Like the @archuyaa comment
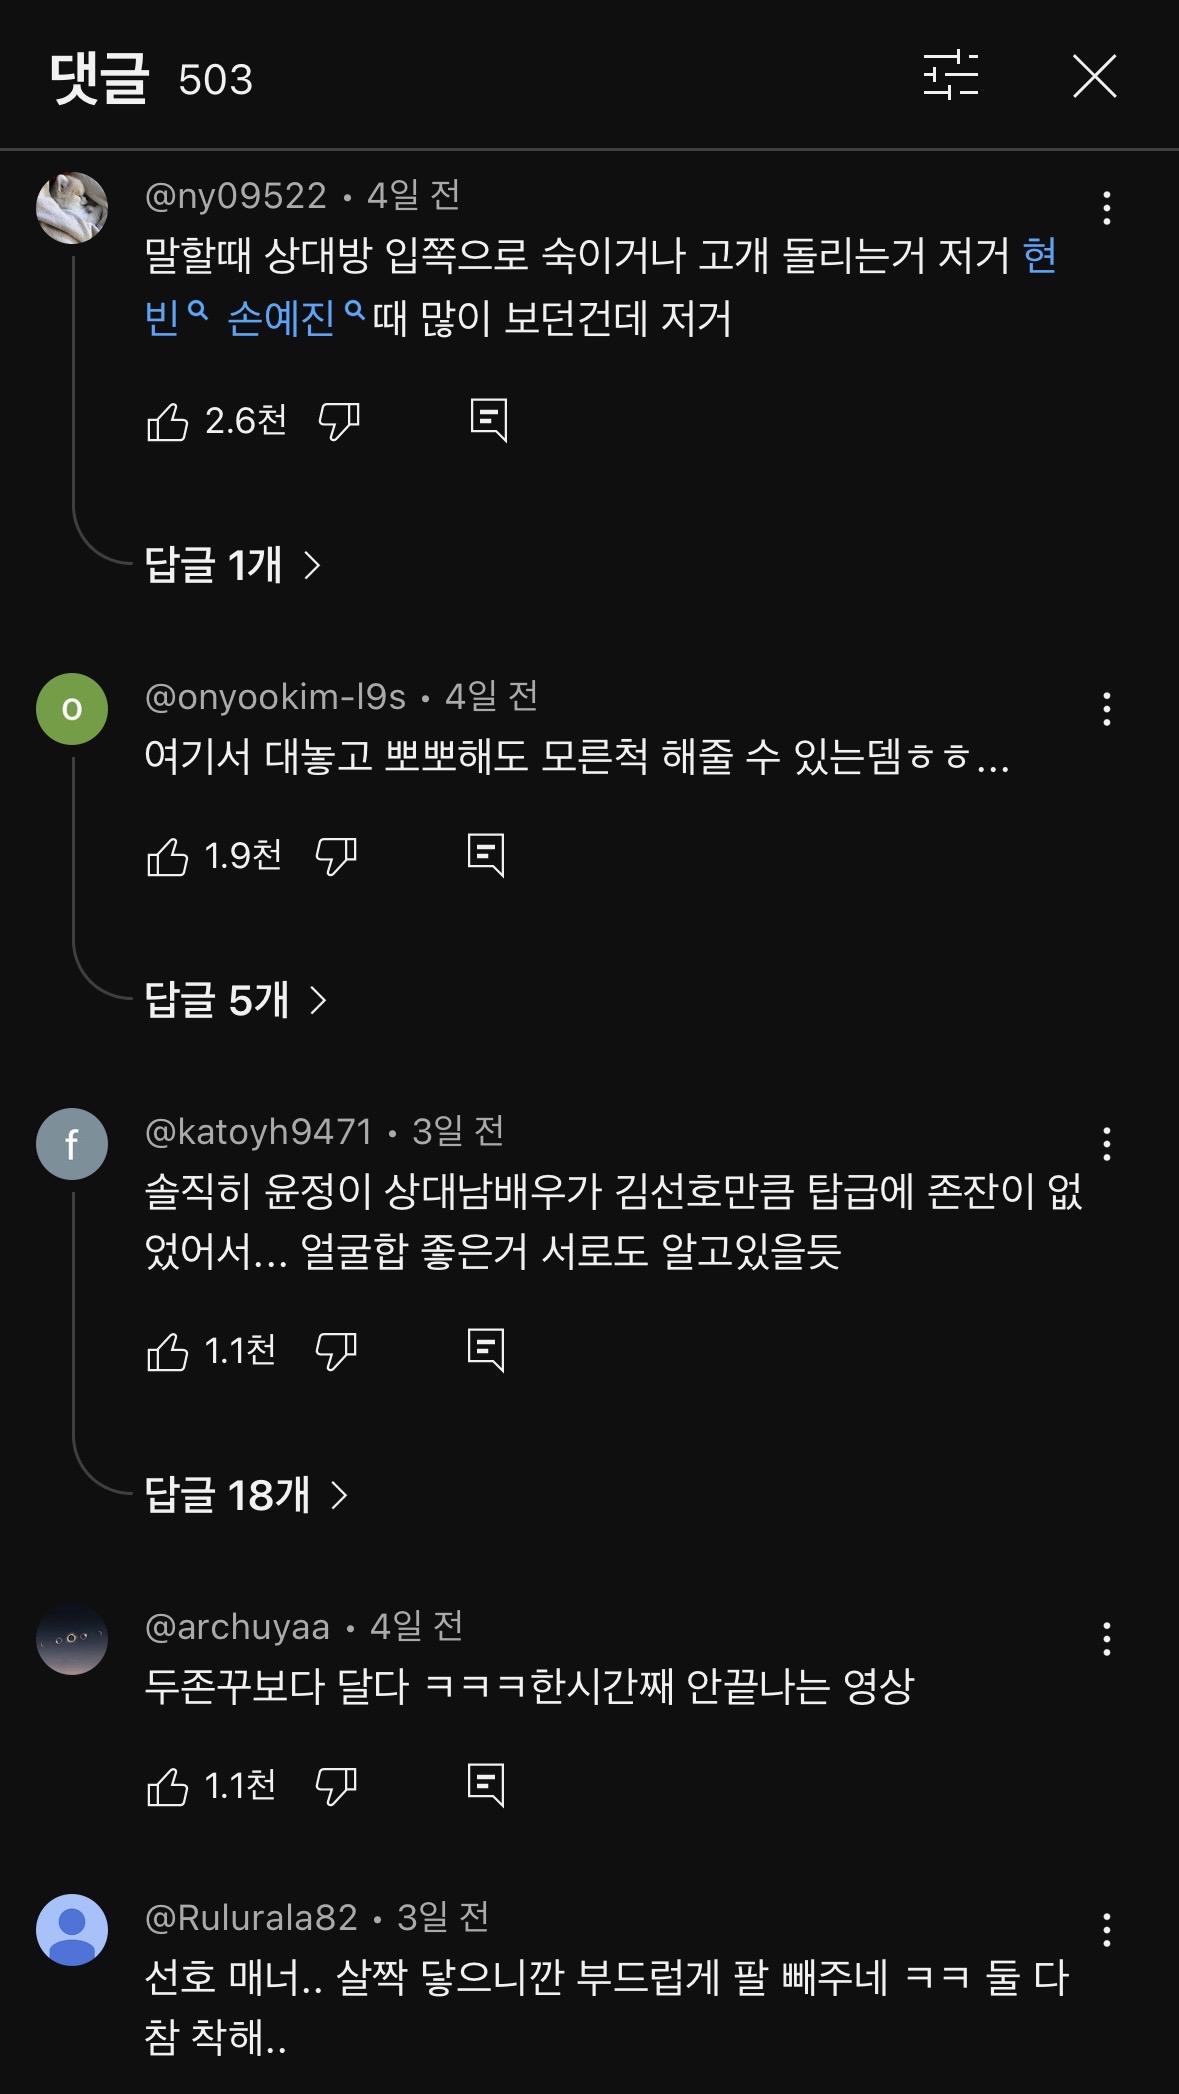 (x=168, y=1786)
